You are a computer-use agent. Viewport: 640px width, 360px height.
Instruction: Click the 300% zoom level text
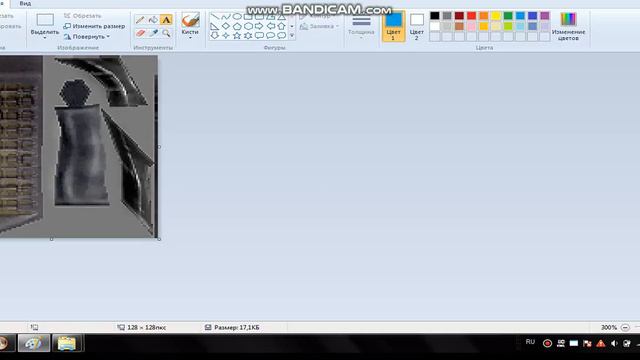(609, 327)
